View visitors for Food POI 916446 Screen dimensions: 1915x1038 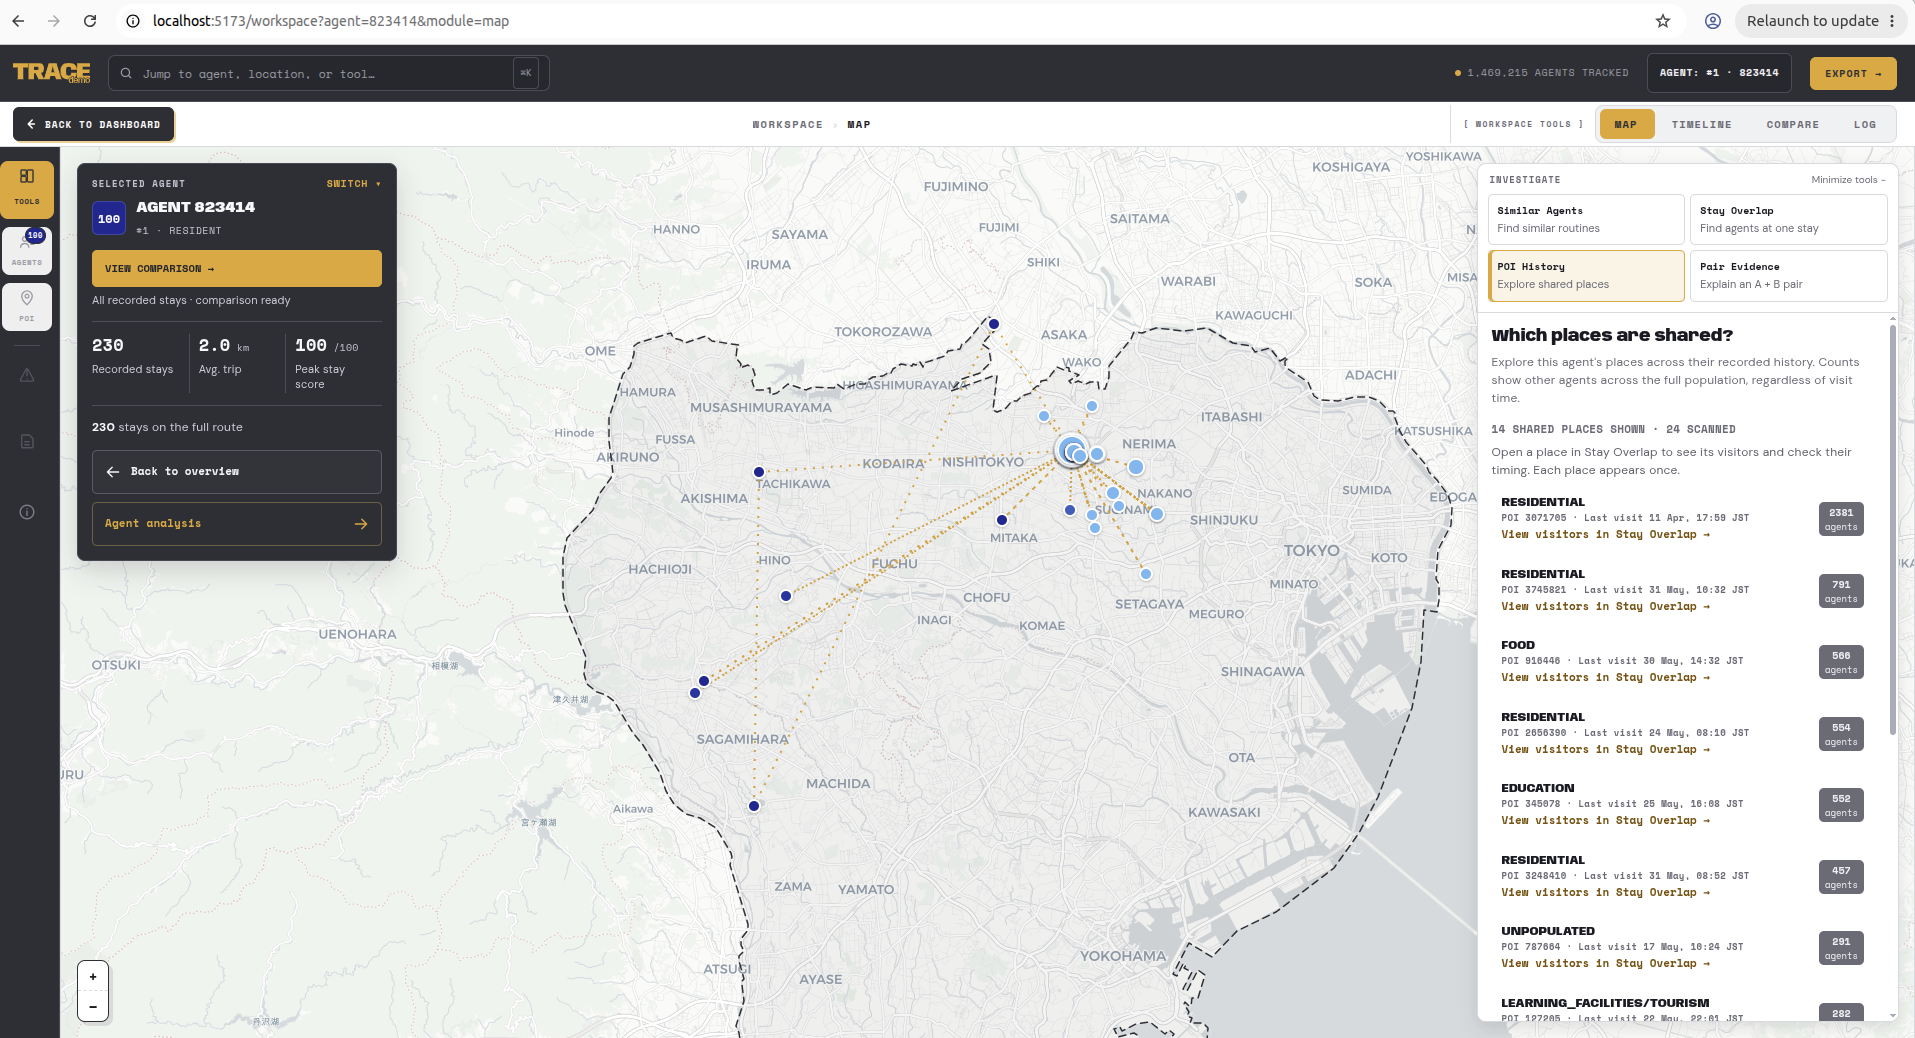point(1605,678)
